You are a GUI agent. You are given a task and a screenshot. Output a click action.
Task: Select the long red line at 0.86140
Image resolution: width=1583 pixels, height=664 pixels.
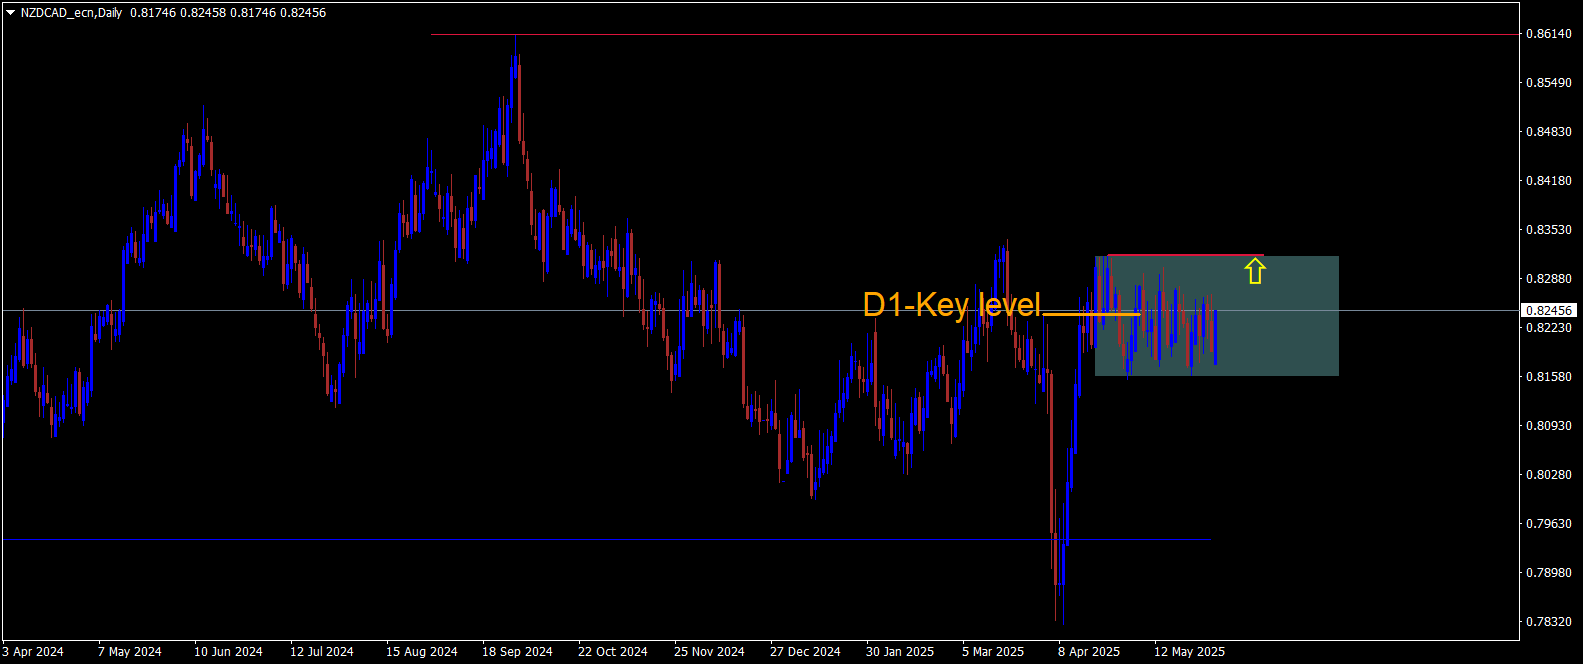[x=975, y=34]
